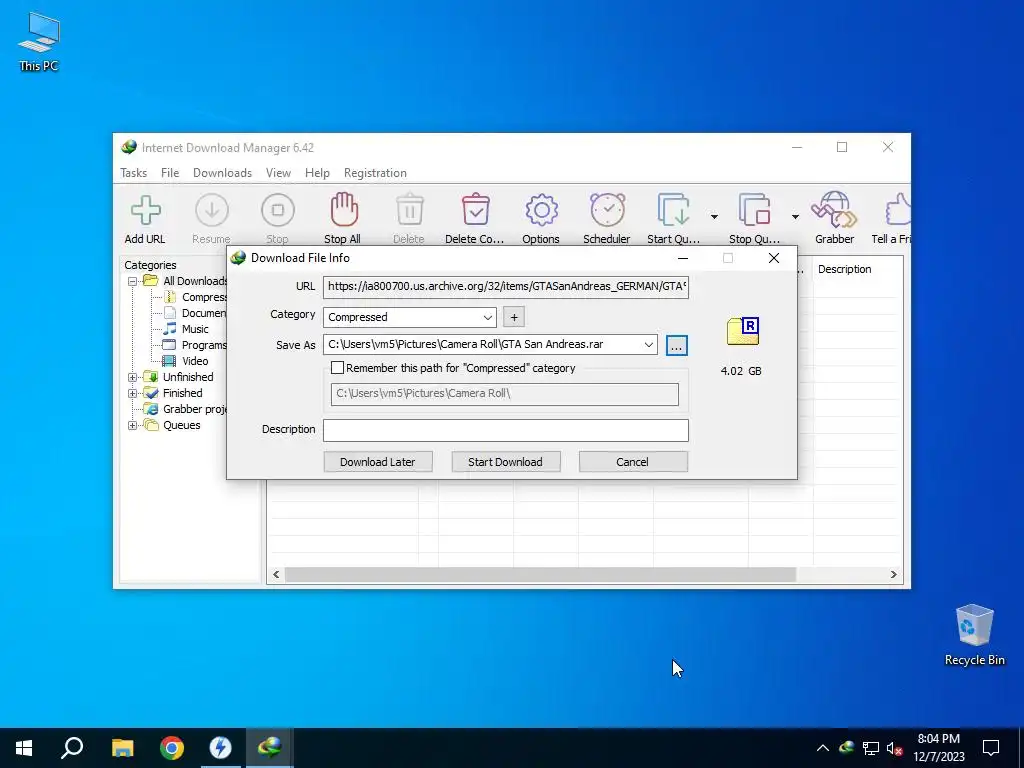Expand the Unfinished tree node
1024x768 pixels.
133,377
